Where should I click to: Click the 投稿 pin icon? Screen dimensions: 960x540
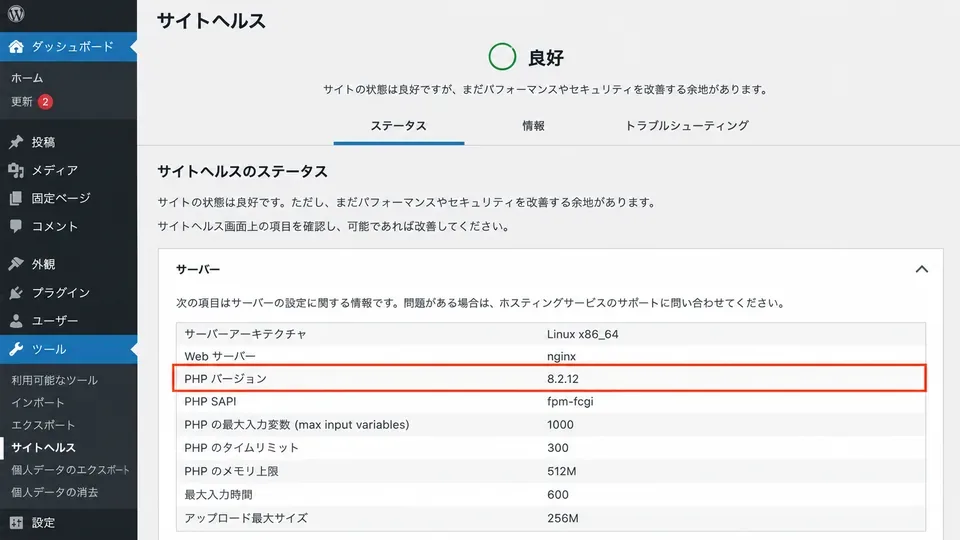16,142
